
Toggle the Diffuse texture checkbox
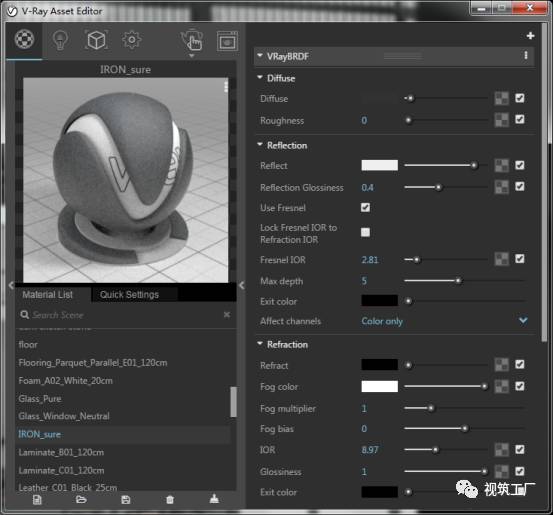519,98
